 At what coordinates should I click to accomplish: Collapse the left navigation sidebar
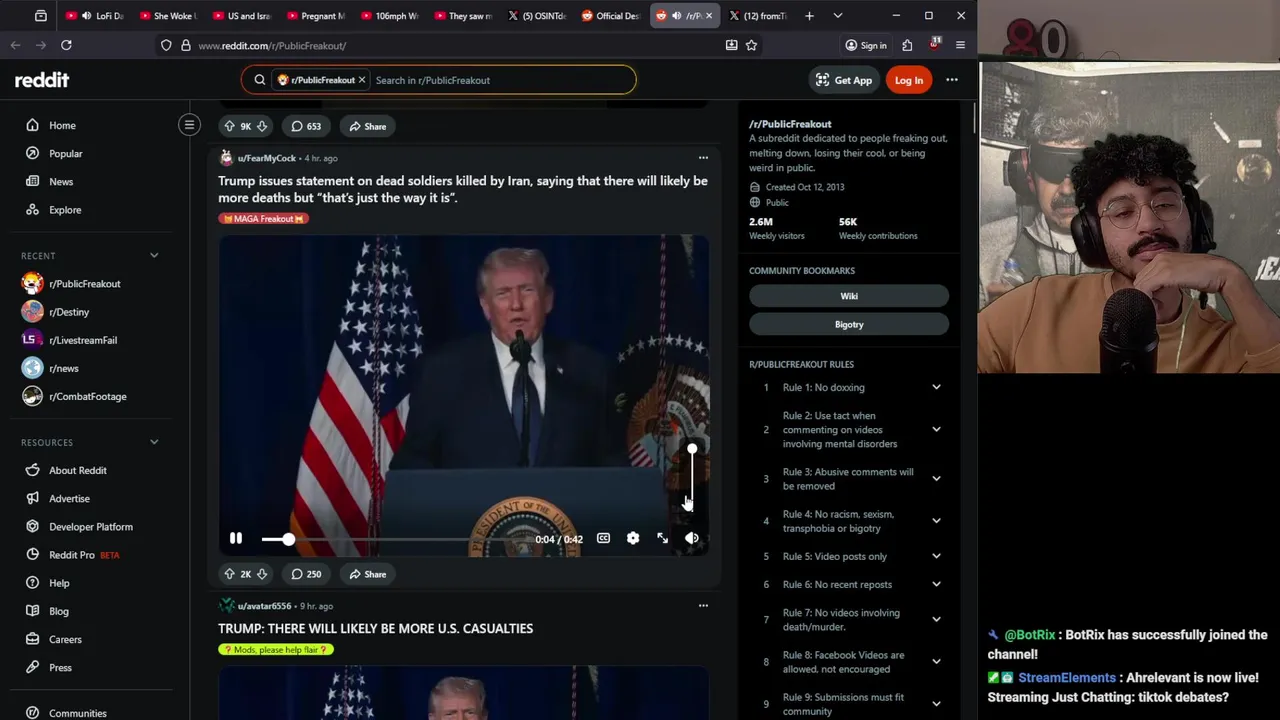pyautogui.click(x=189, y=124)
